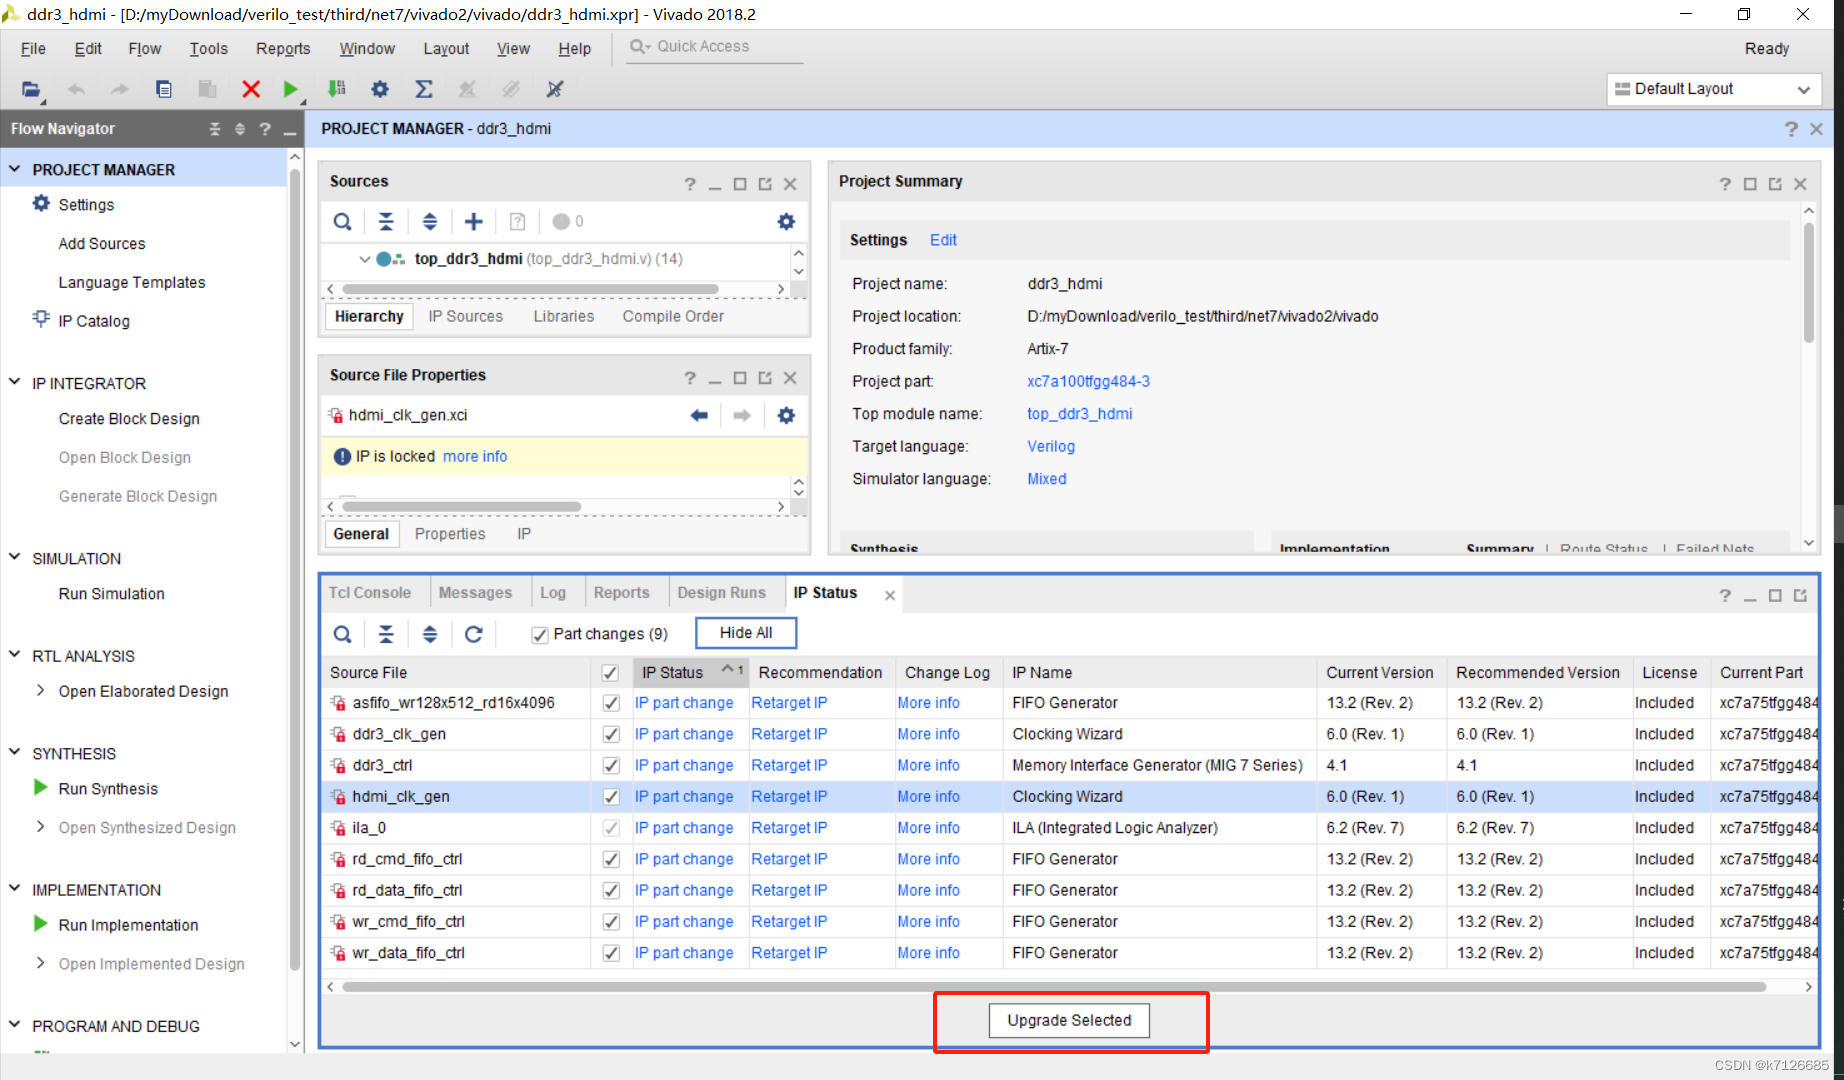Image resolution: width=1844 pixels, height=1080 pixels.
Task: Toggle the header select-all checkbox
Action: 610,673
